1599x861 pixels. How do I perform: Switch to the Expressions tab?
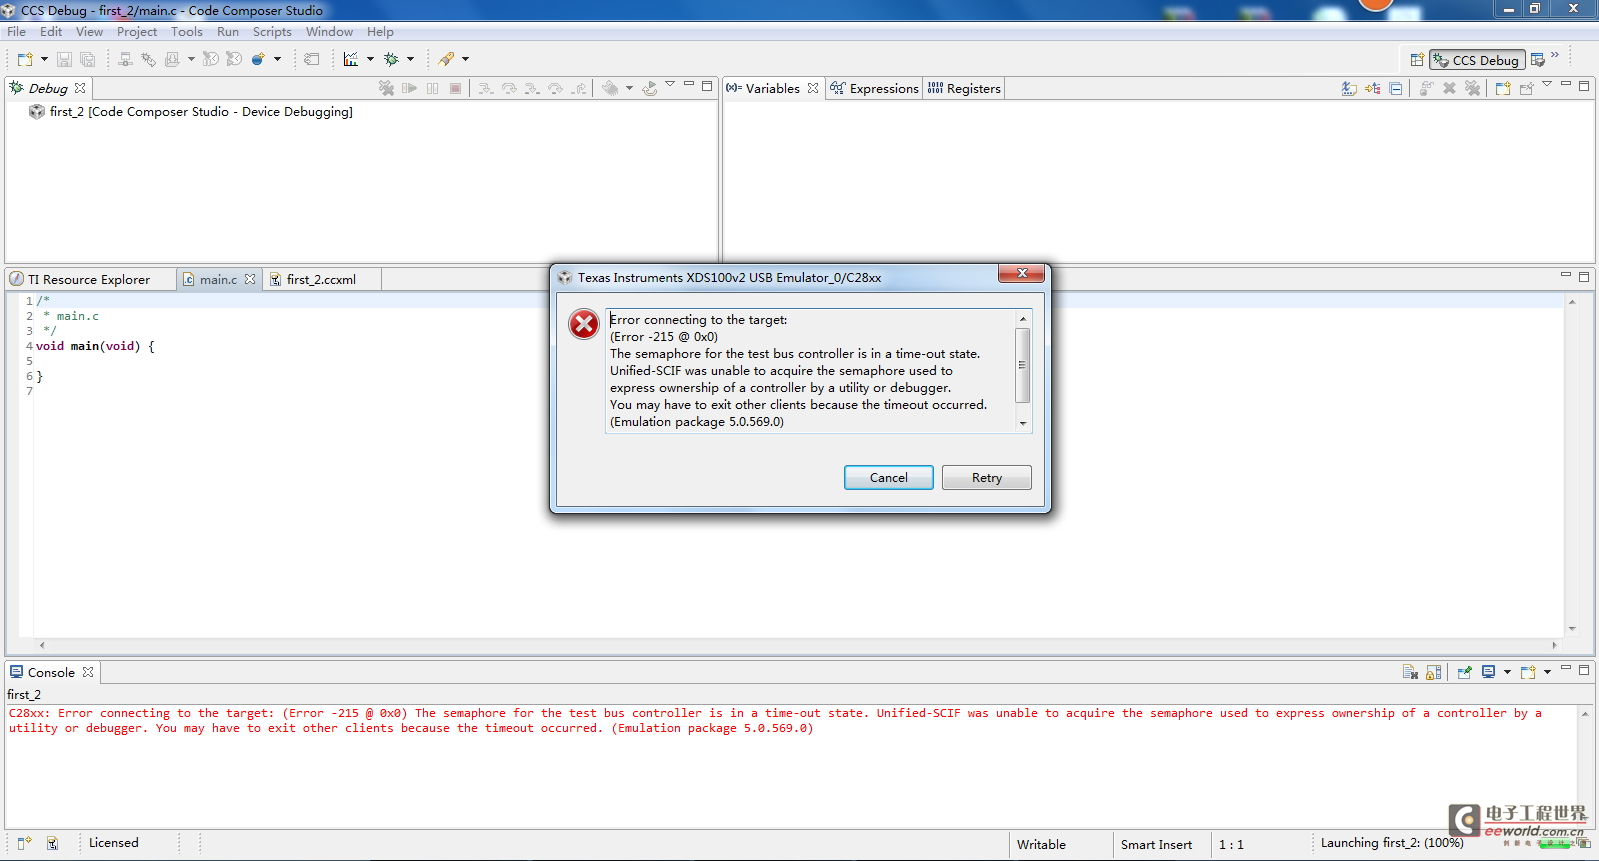tap(874, 89)
